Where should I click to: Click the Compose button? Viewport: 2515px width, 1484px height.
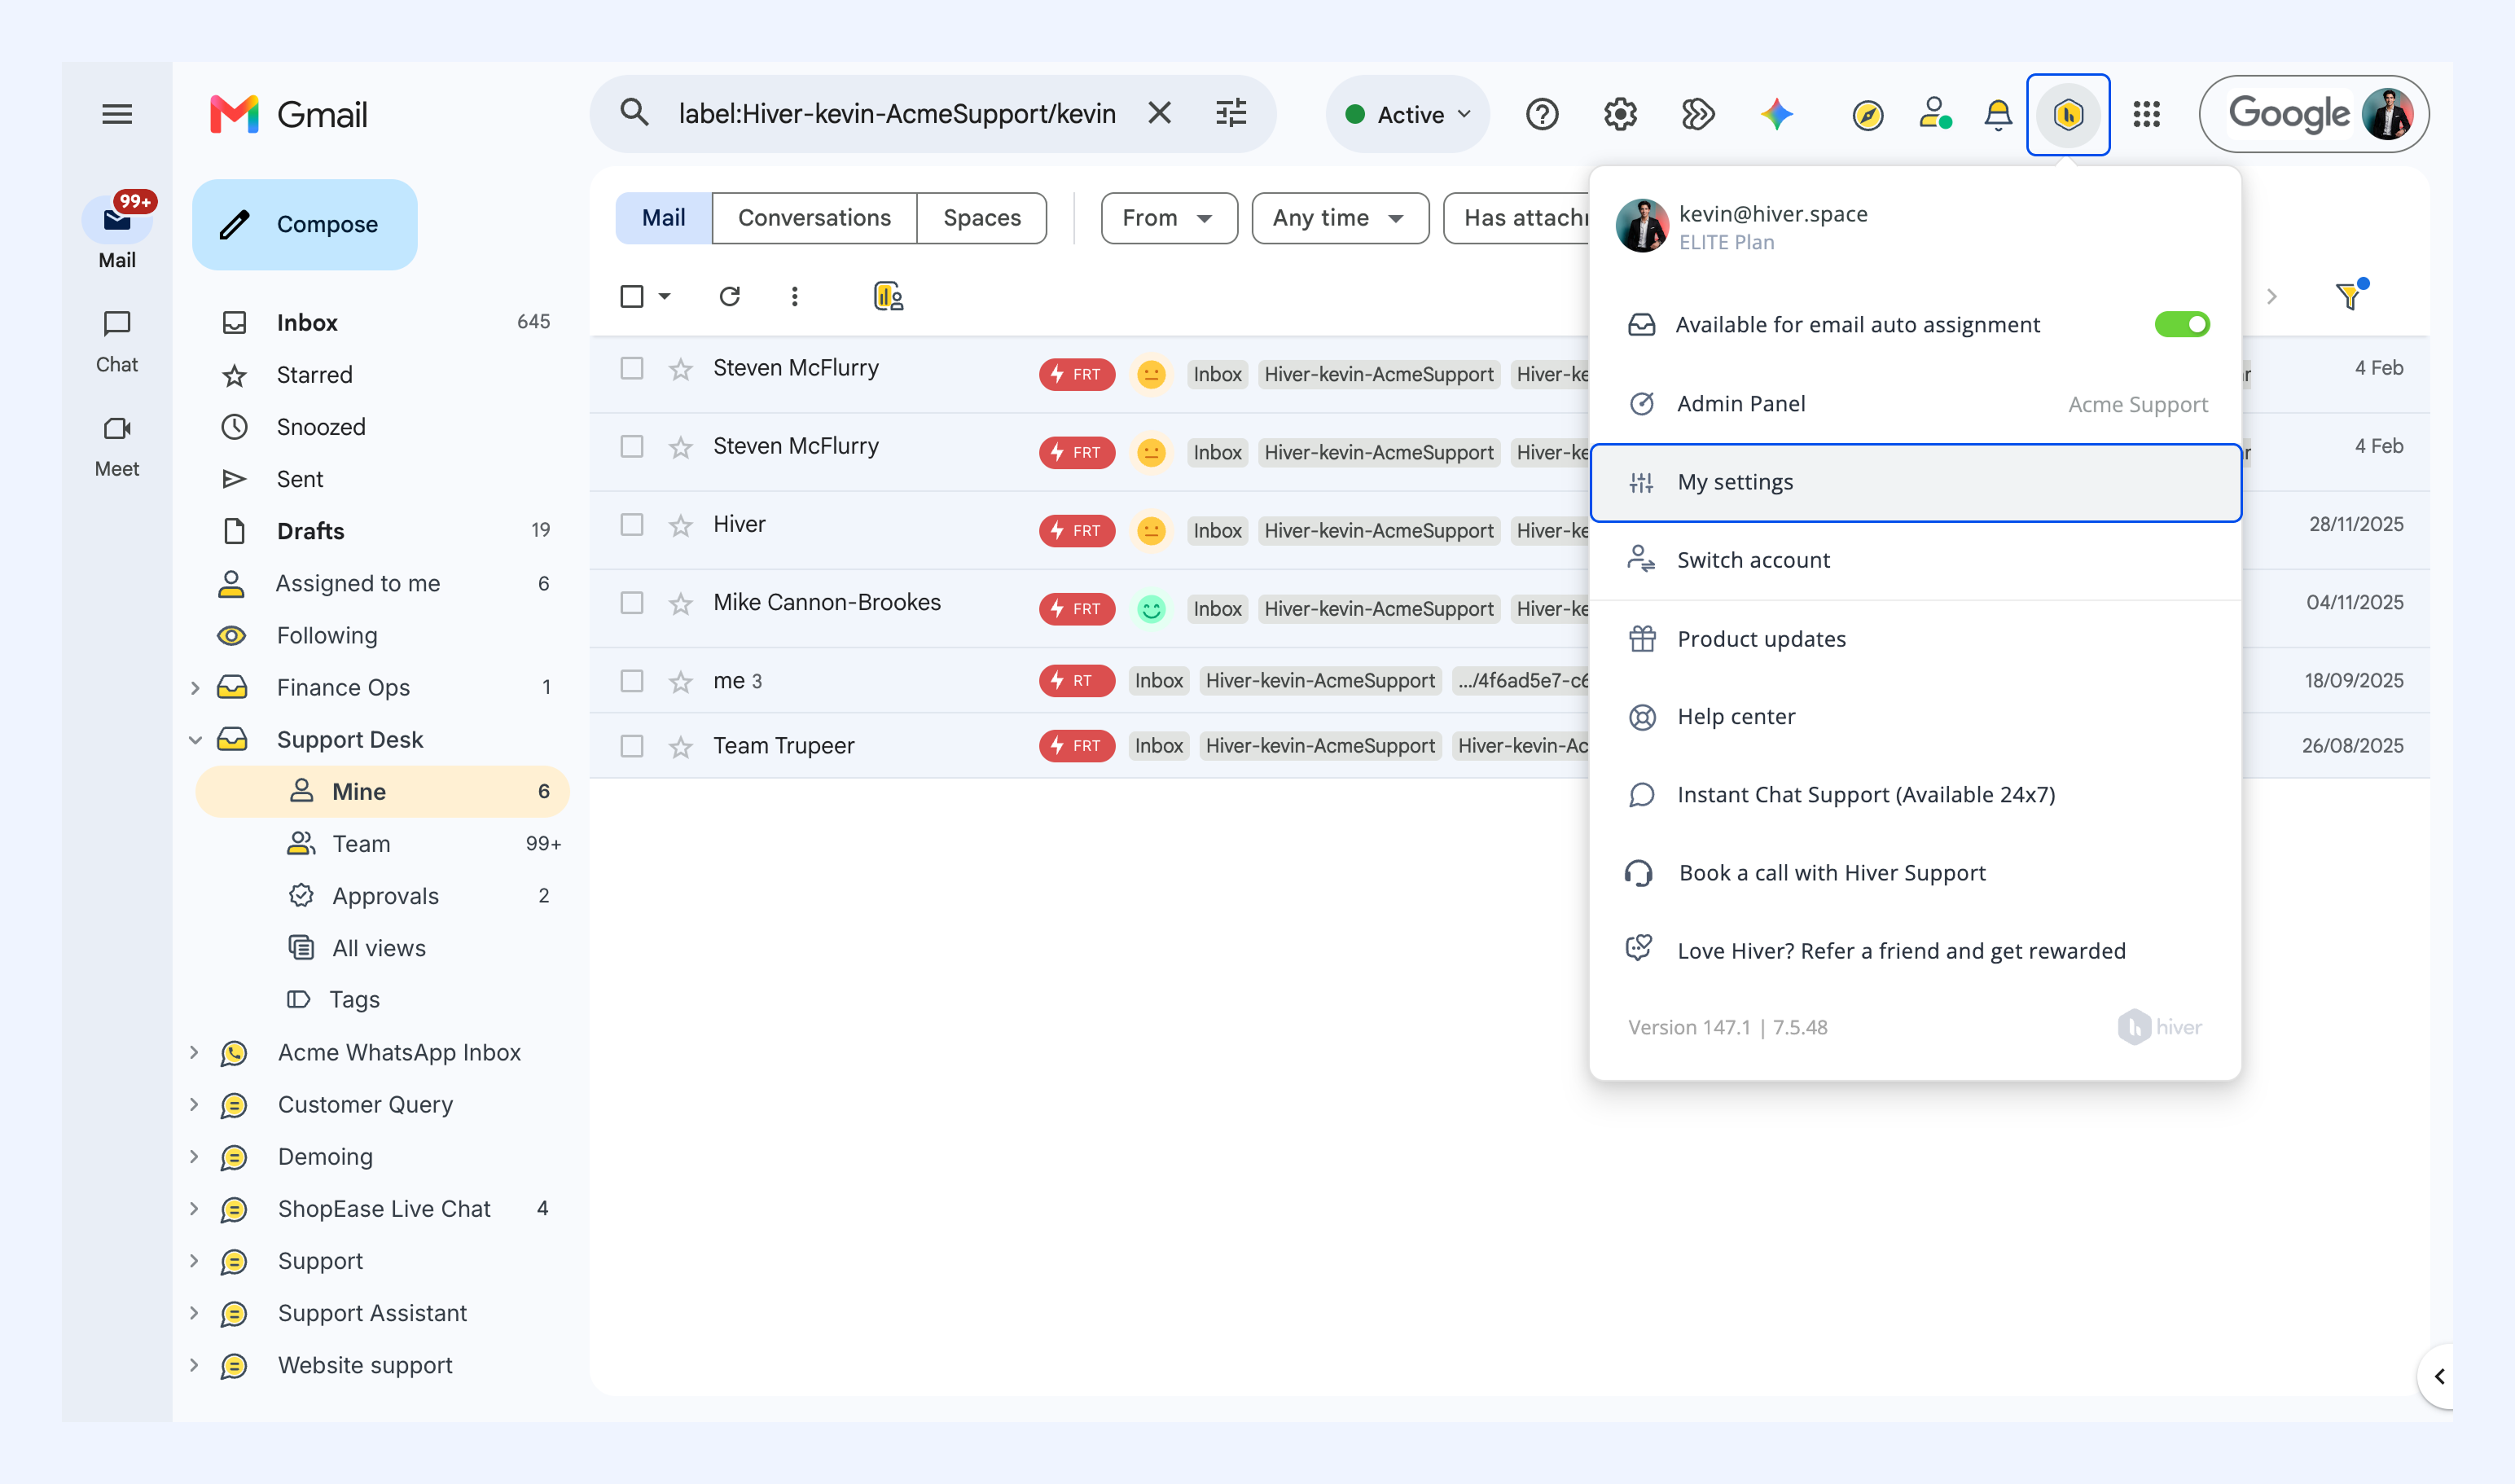(x=305, y=225)
